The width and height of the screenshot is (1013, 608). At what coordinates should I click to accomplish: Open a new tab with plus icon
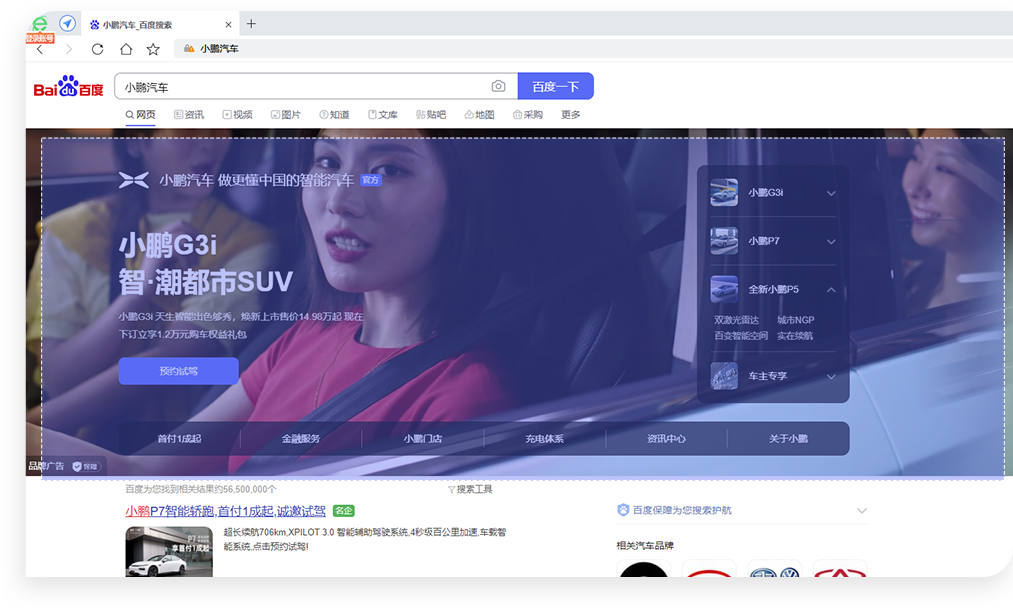(x=251, y=24)
